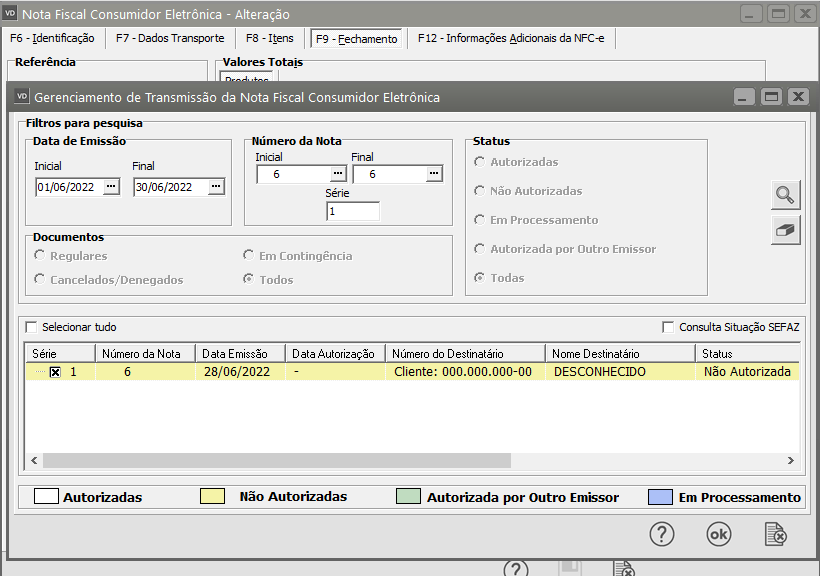The height and width of the screenshot is (576, 820).
Task: Click the help question mark icon
Action: (x=662, y=534)
